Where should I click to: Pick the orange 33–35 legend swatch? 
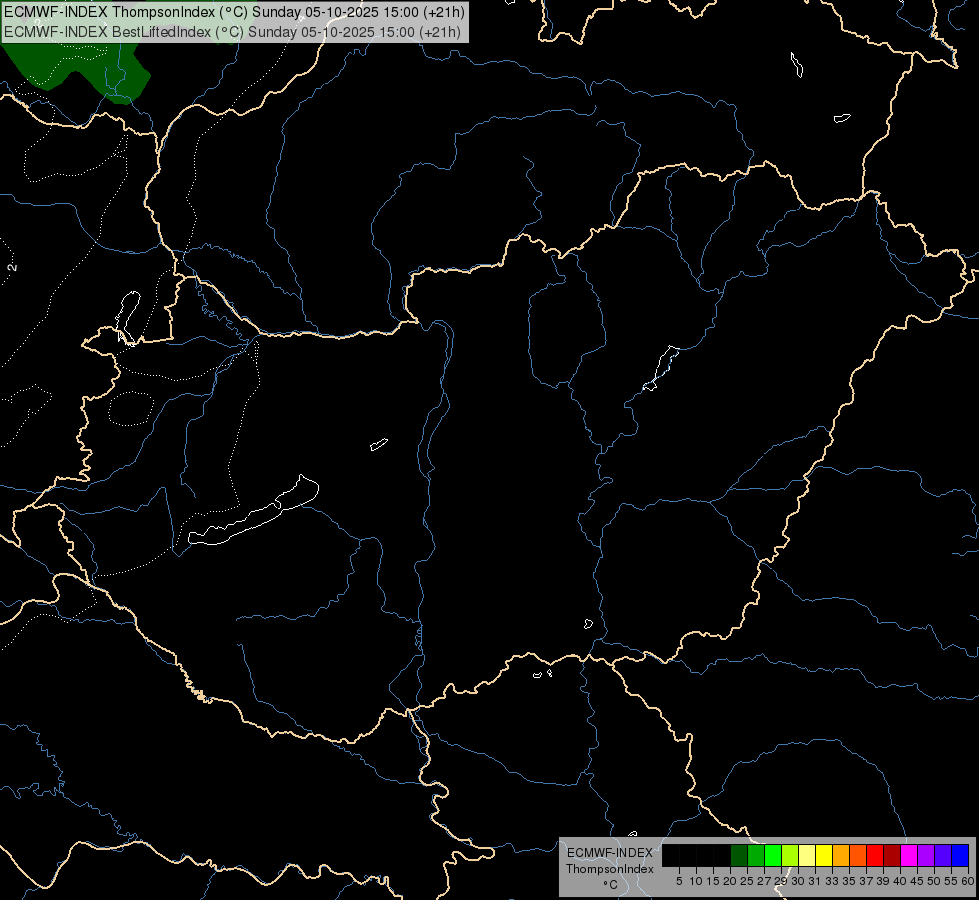(x=841, y=855)
